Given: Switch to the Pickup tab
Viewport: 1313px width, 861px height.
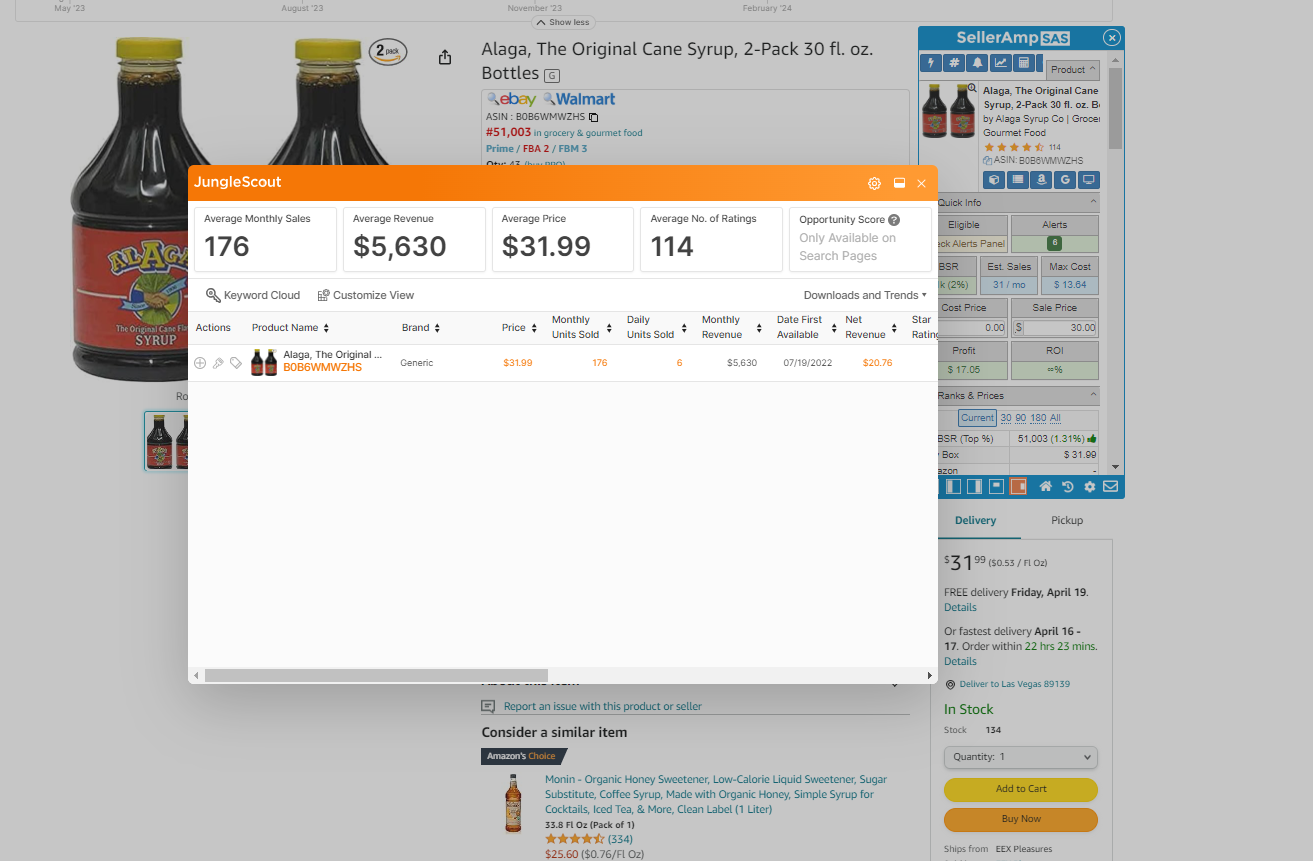Looking at the screenshot, I should pos(1067,520).
